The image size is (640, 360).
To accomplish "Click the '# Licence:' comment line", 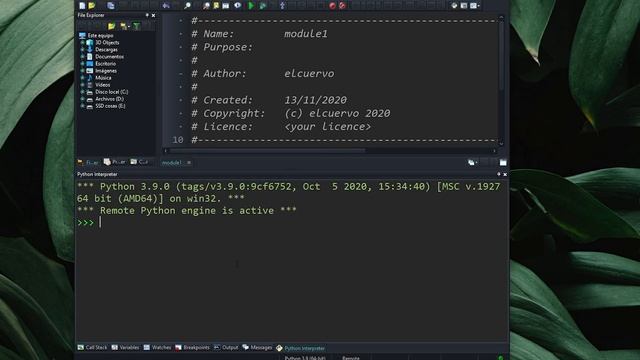I will pos(281,127).
